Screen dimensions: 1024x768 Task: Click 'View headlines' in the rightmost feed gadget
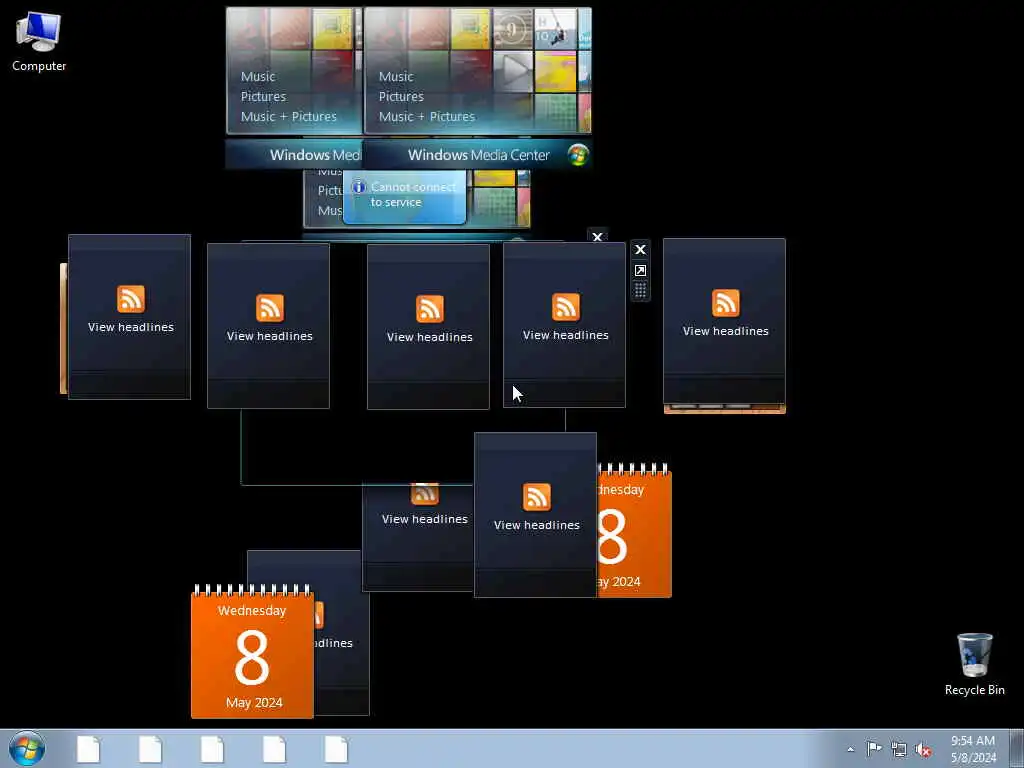point(726,331)
